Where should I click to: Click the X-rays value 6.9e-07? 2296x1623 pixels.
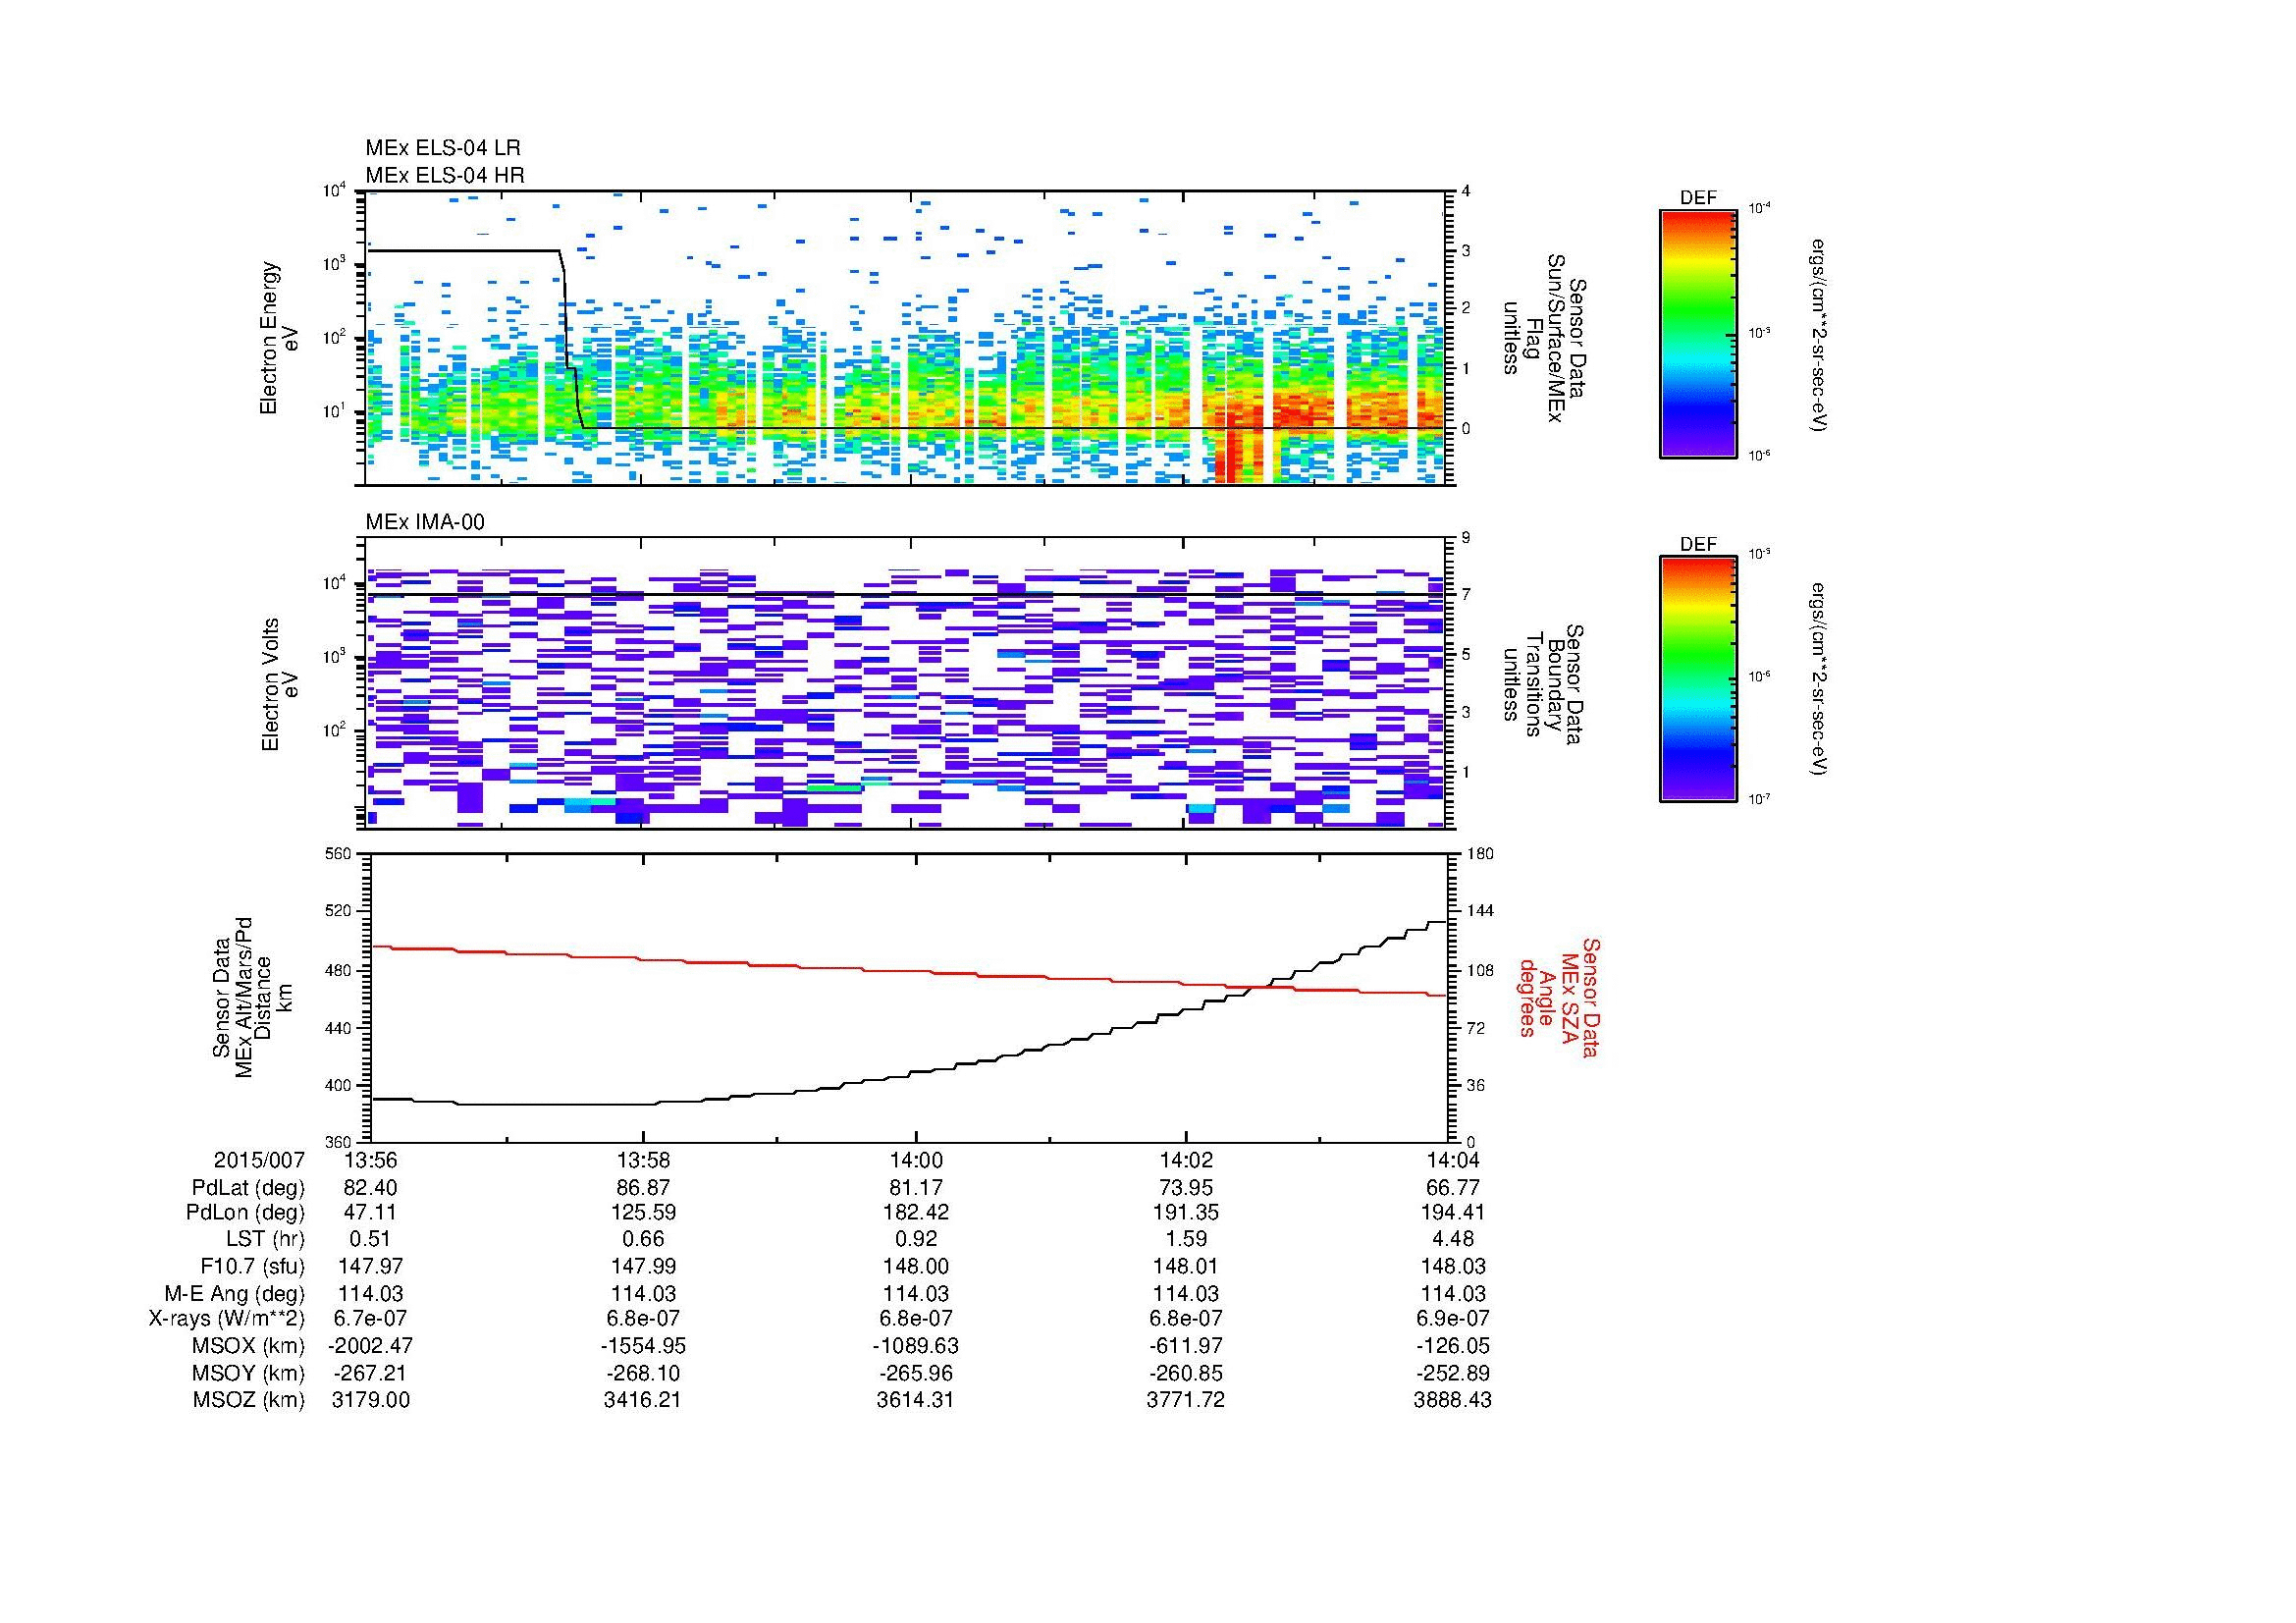(x=1452, y=1319)
